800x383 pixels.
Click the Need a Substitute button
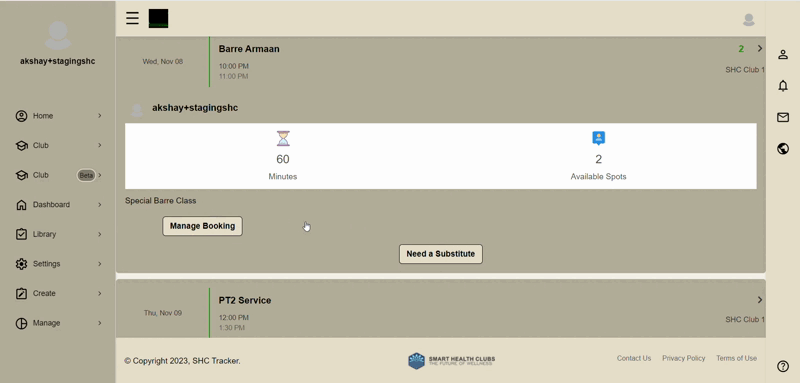point(441,254)
